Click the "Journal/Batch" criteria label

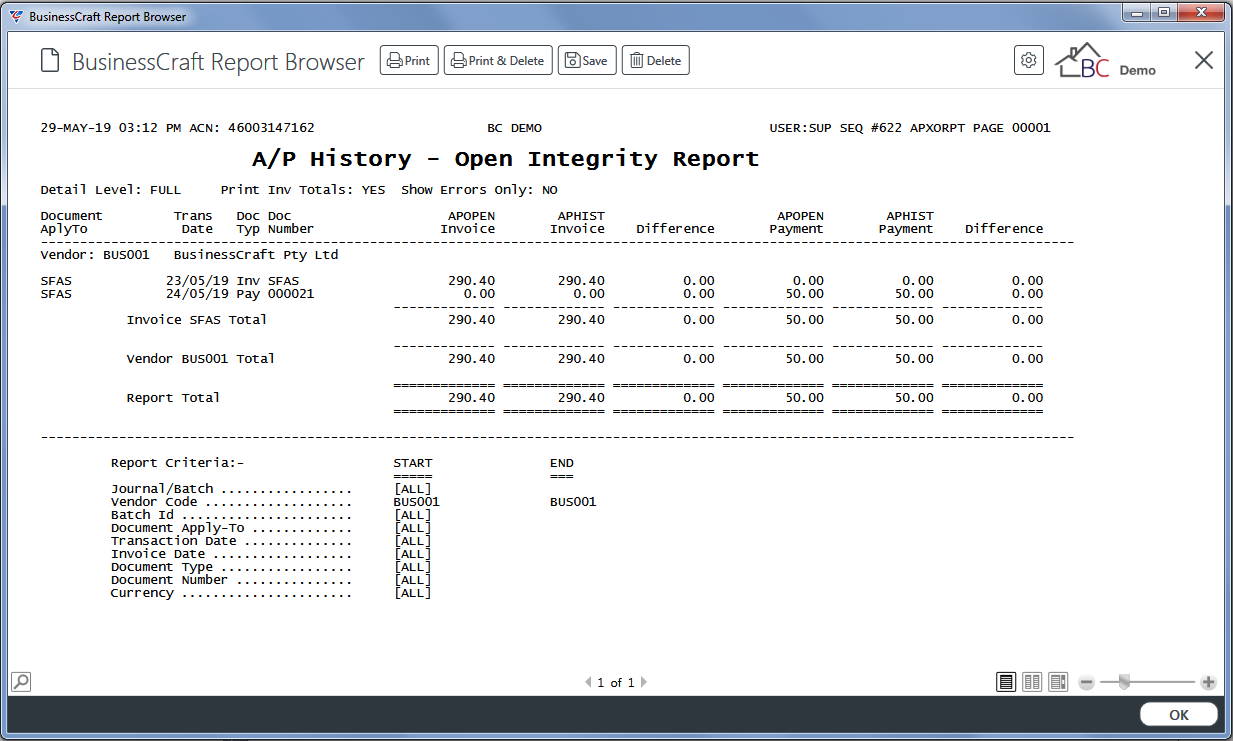[162, 489]
